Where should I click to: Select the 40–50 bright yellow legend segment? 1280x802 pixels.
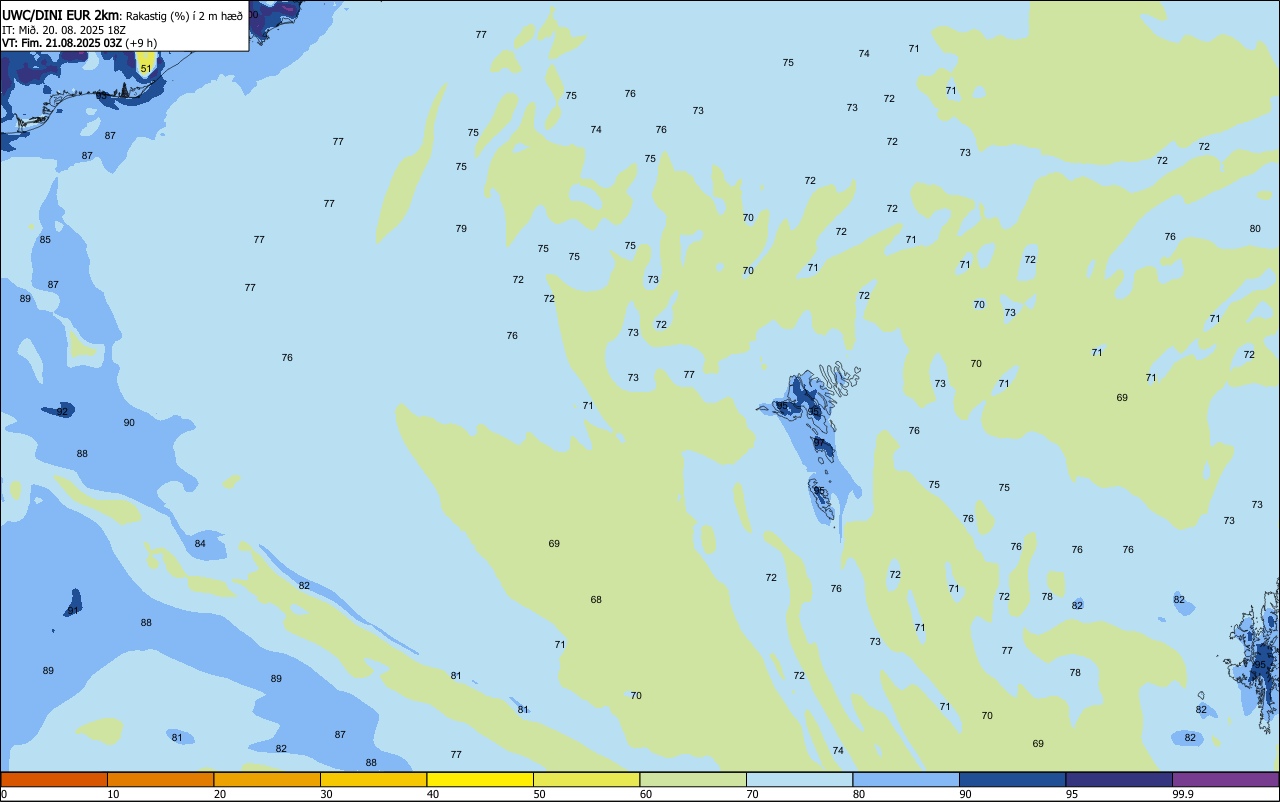pyautogui.click(x=480, y=779)
